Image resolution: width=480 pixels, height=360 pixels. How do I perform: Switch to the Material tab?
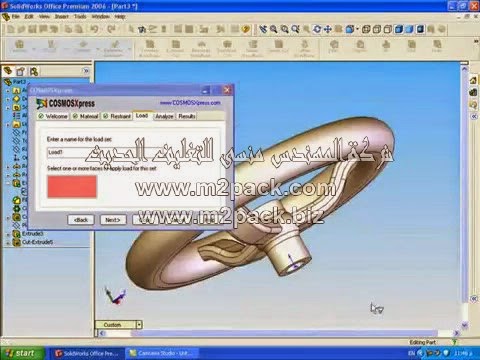pos(86,116)
